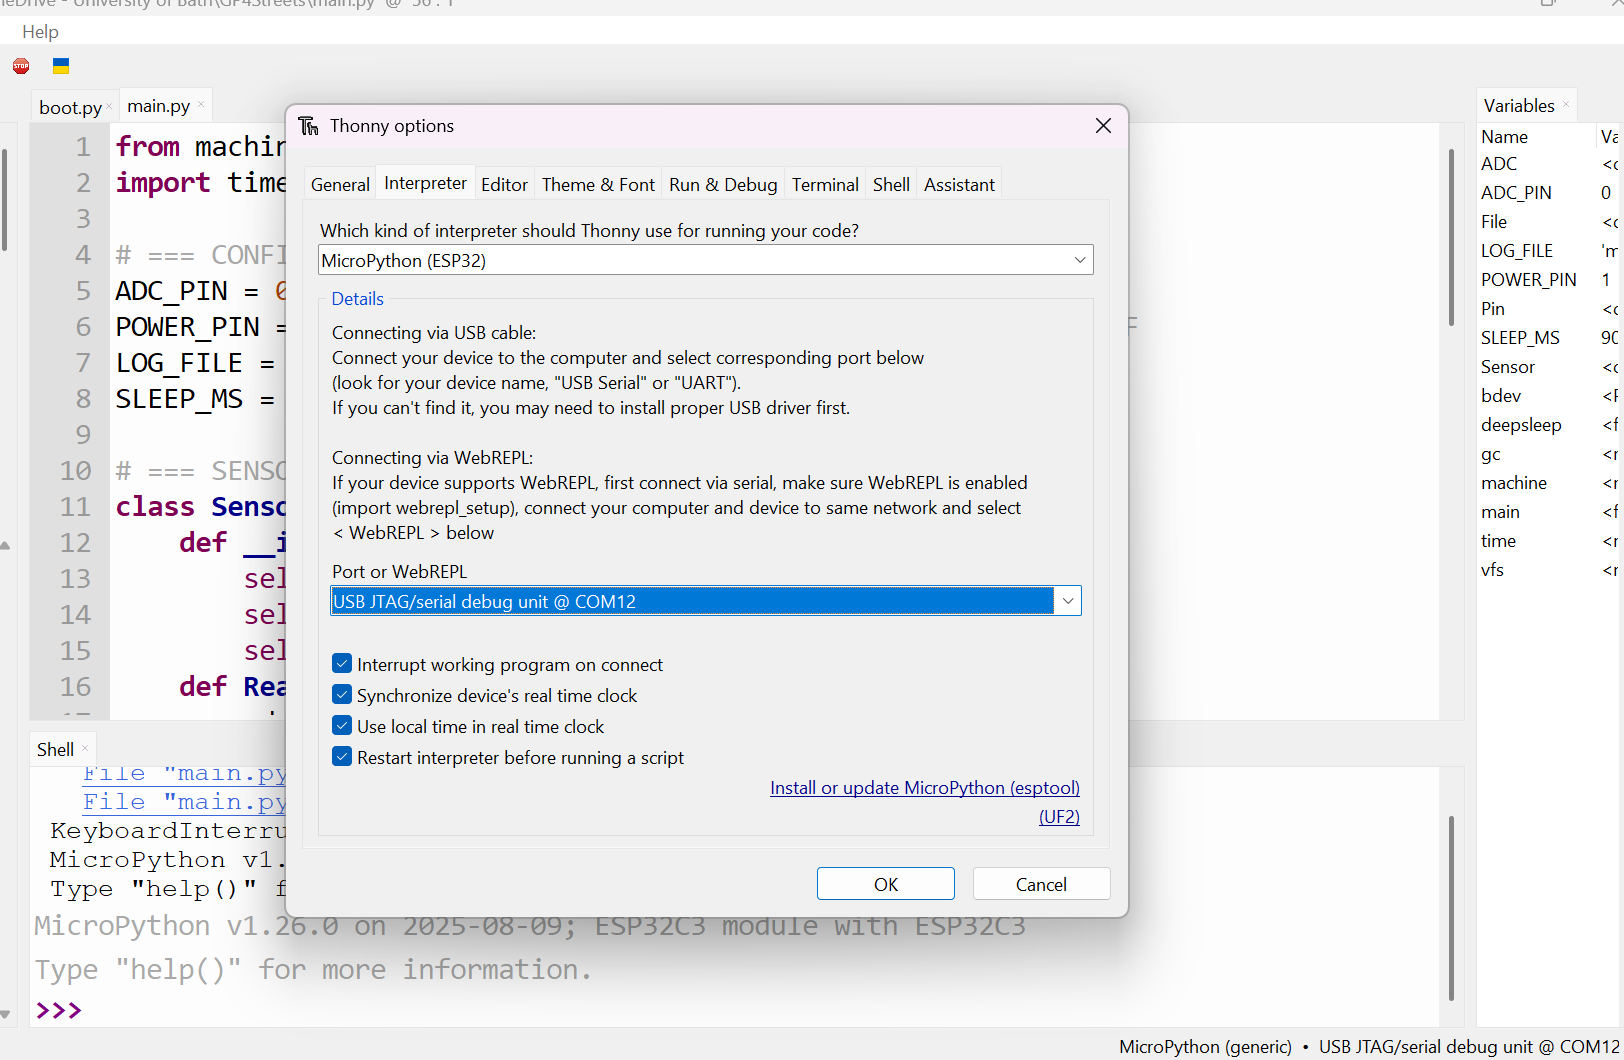Select the File variable row

tap(1547, 222)
